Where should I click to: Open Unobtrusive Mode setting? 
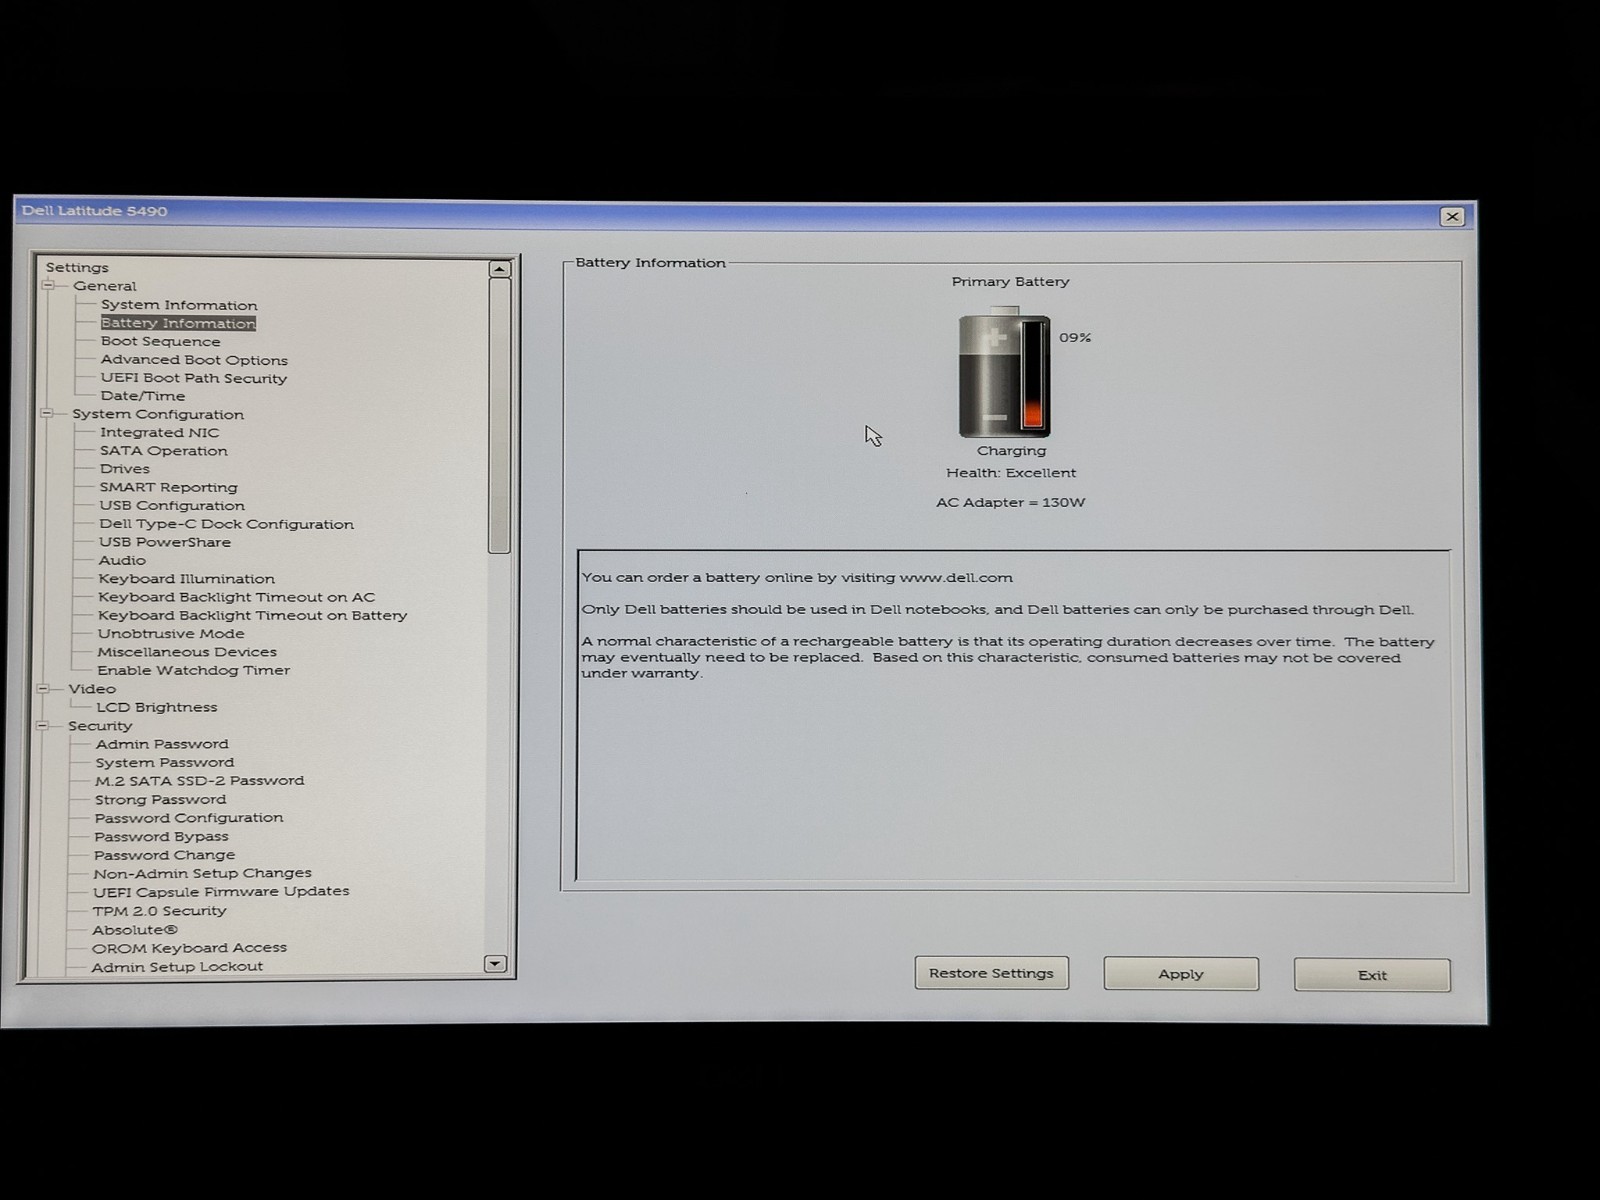point(171,634)
